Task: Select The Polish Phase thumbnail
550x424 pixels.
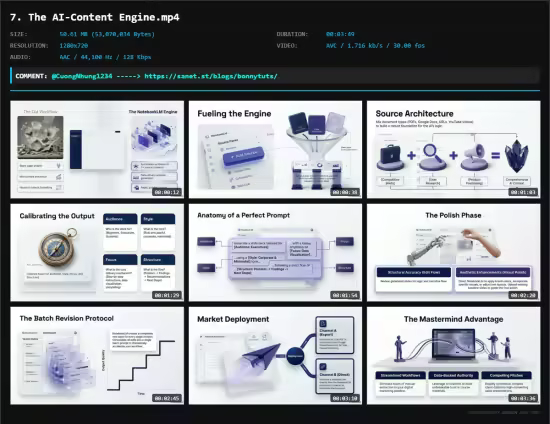Action: point(454,253)
